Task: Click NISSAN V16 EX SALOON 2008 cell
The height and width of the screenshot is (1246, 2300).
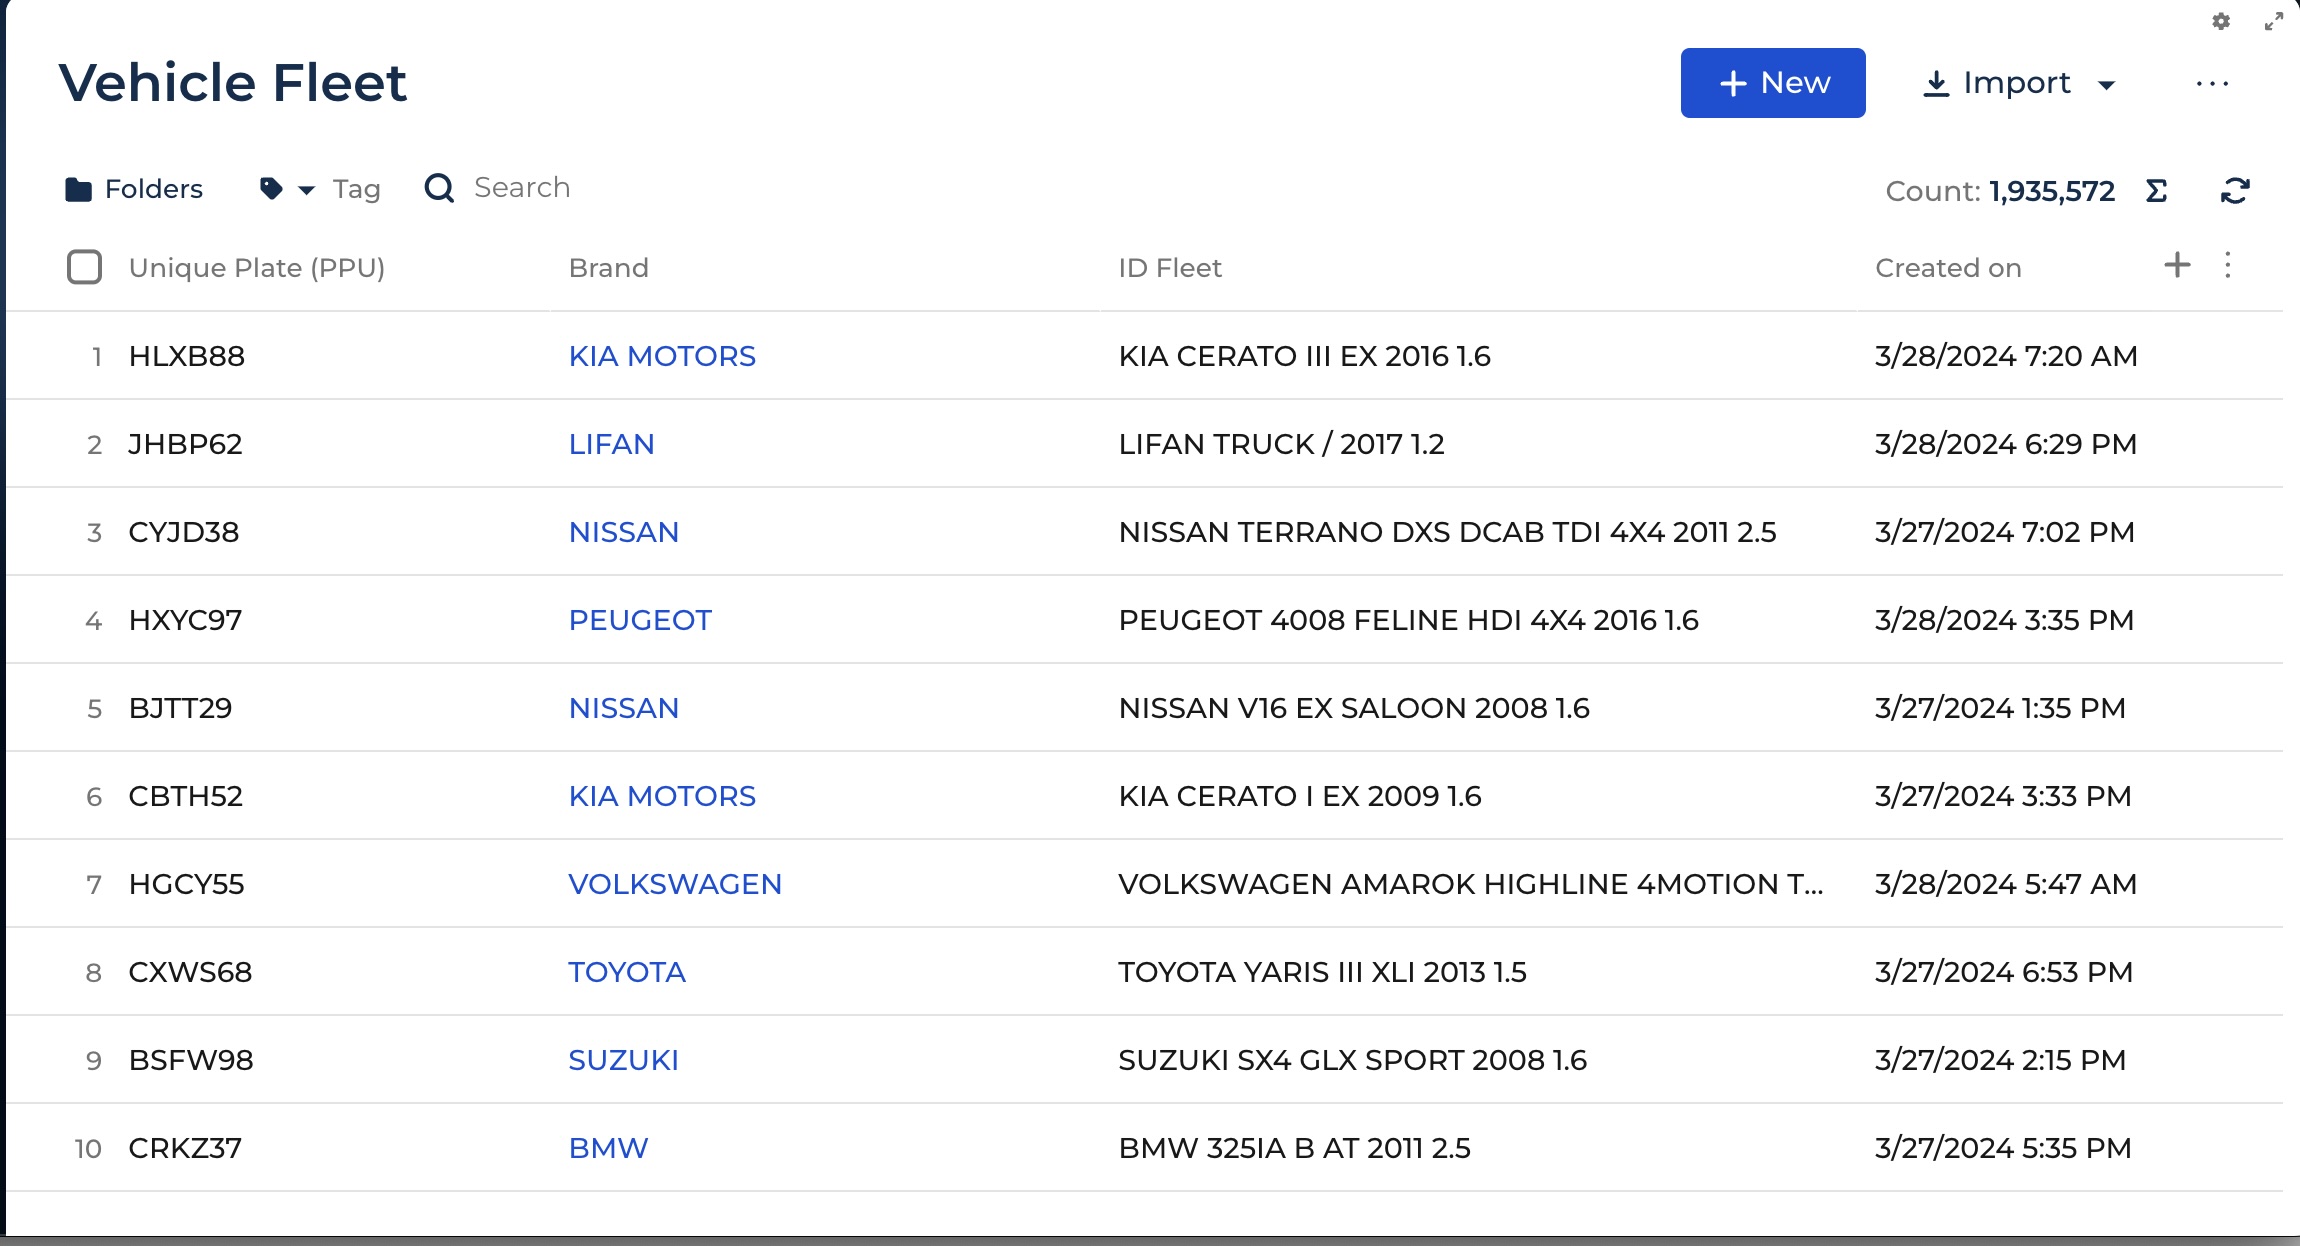Action: 1354,708
